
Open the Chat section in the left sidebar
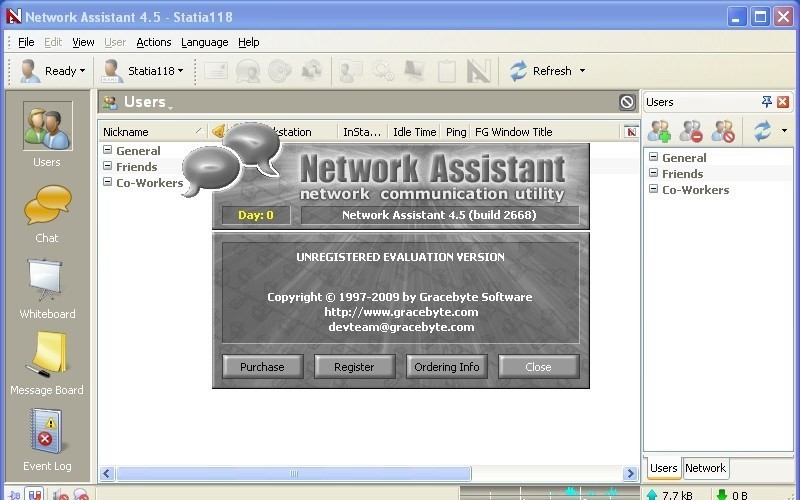(x=47, y=214)
